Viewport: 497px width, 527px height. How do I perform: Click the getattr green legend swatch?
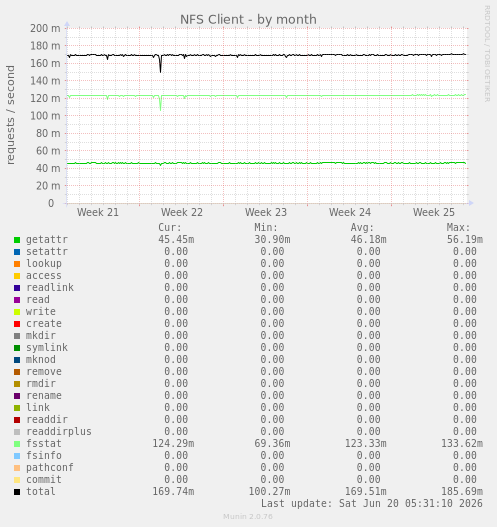17,240
